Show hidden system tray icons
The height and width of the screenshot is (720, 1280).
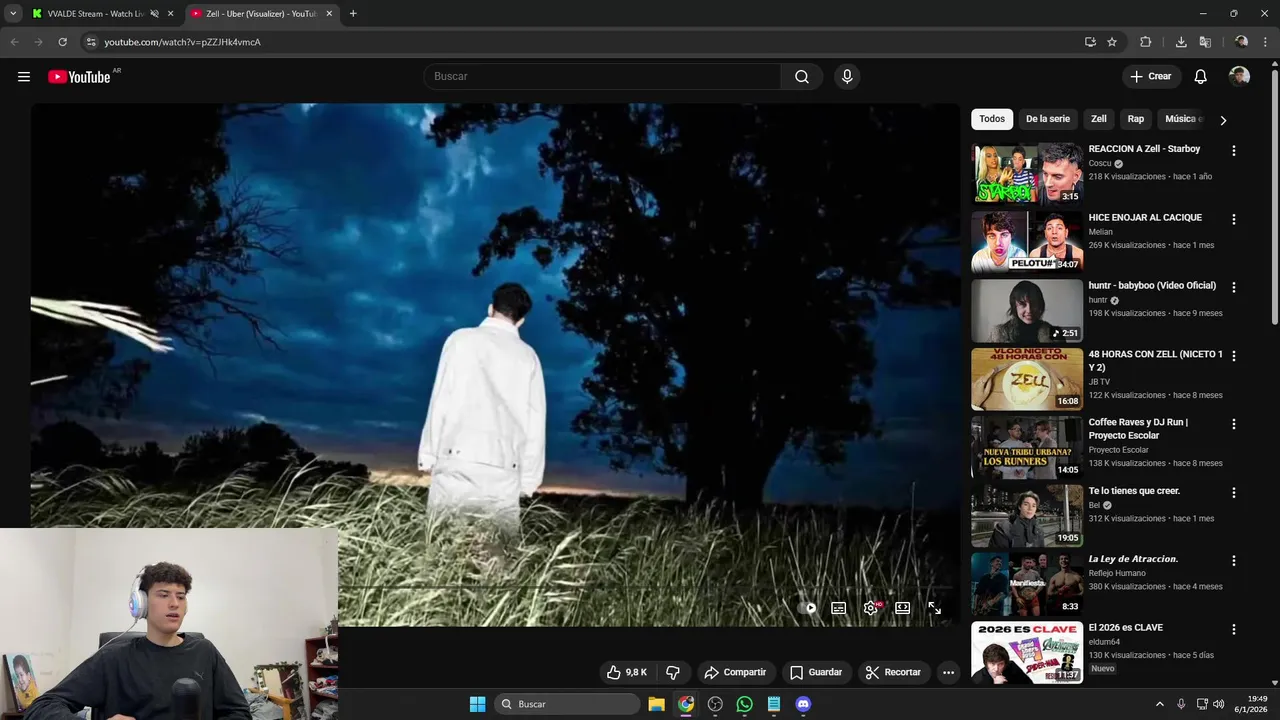[1160, 704]
